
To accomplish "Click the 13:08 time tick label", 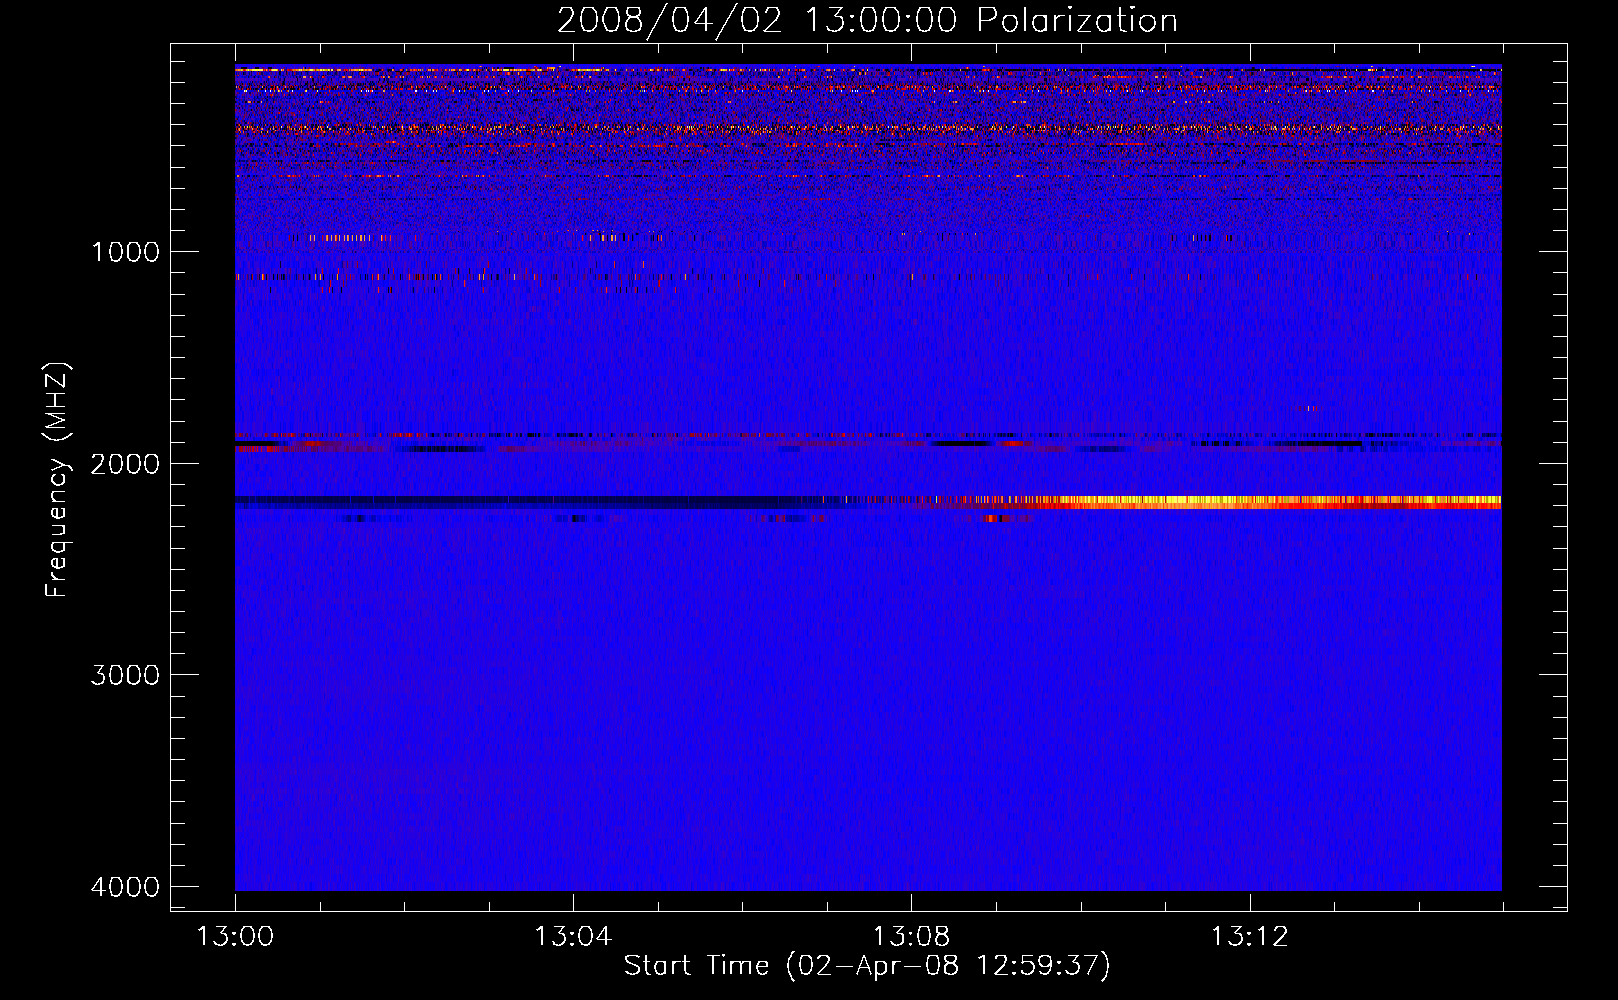I will (911, 937).
